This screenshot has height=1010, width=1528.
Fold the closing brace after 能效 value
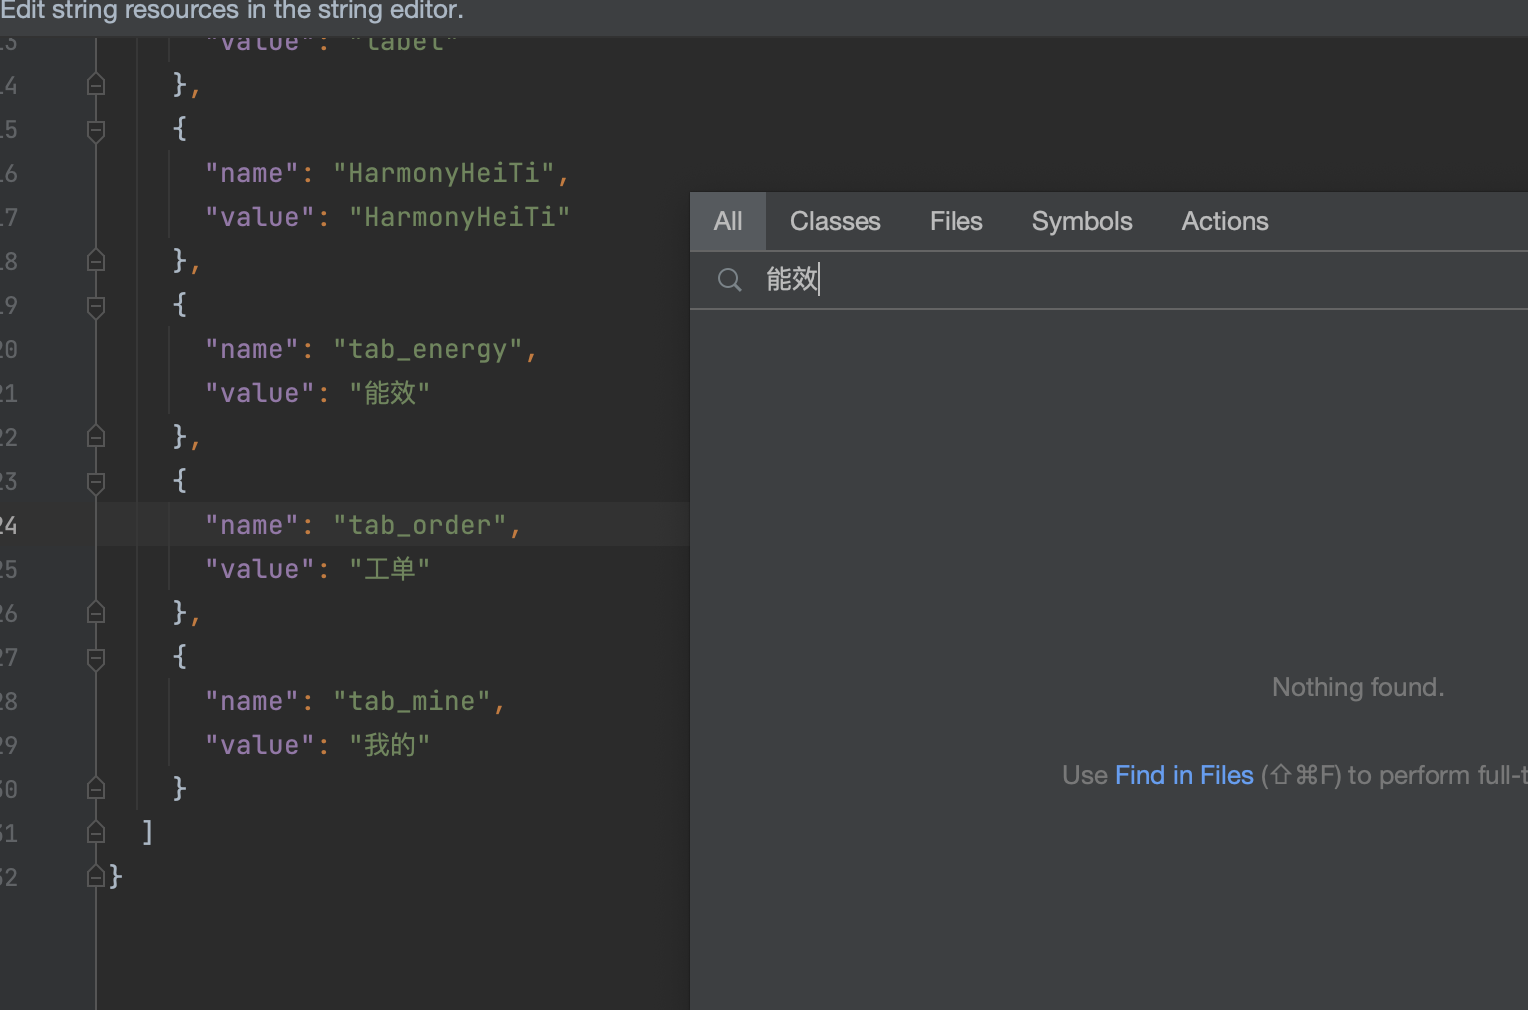click(x=96, y=437)
